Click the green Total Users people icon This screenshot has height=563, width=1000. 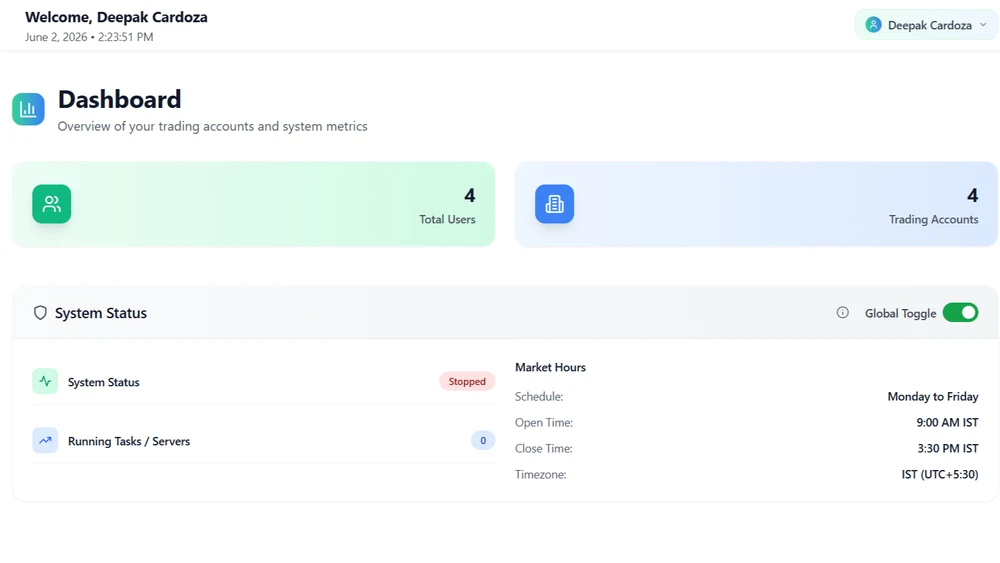coord(52,204)
